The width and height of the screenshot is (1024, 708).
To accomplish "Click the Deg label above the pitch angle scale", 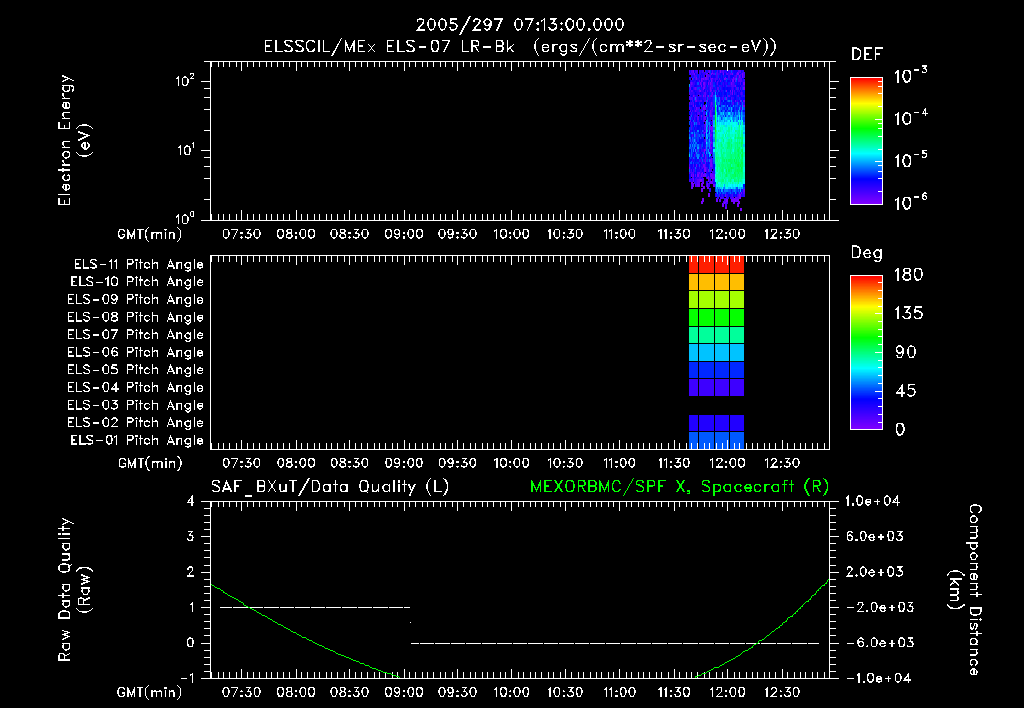I will click(866, 253).
